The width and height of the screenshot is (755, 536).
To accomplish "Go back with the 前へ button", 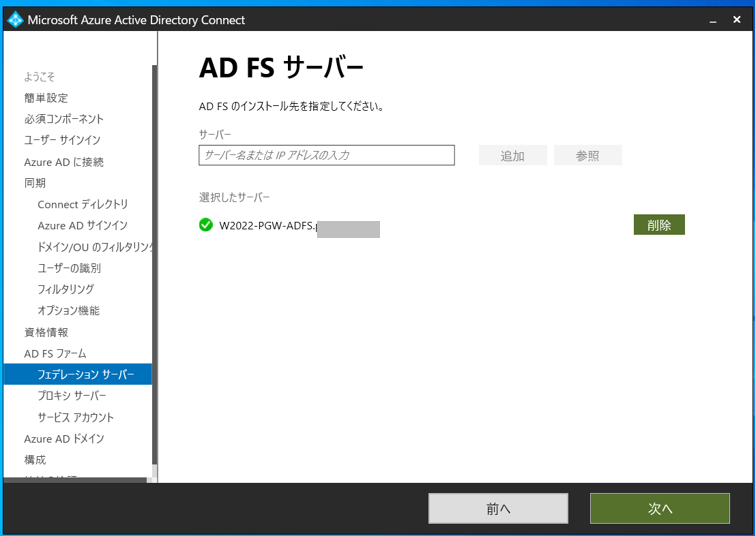I will [x=498, y=508].
